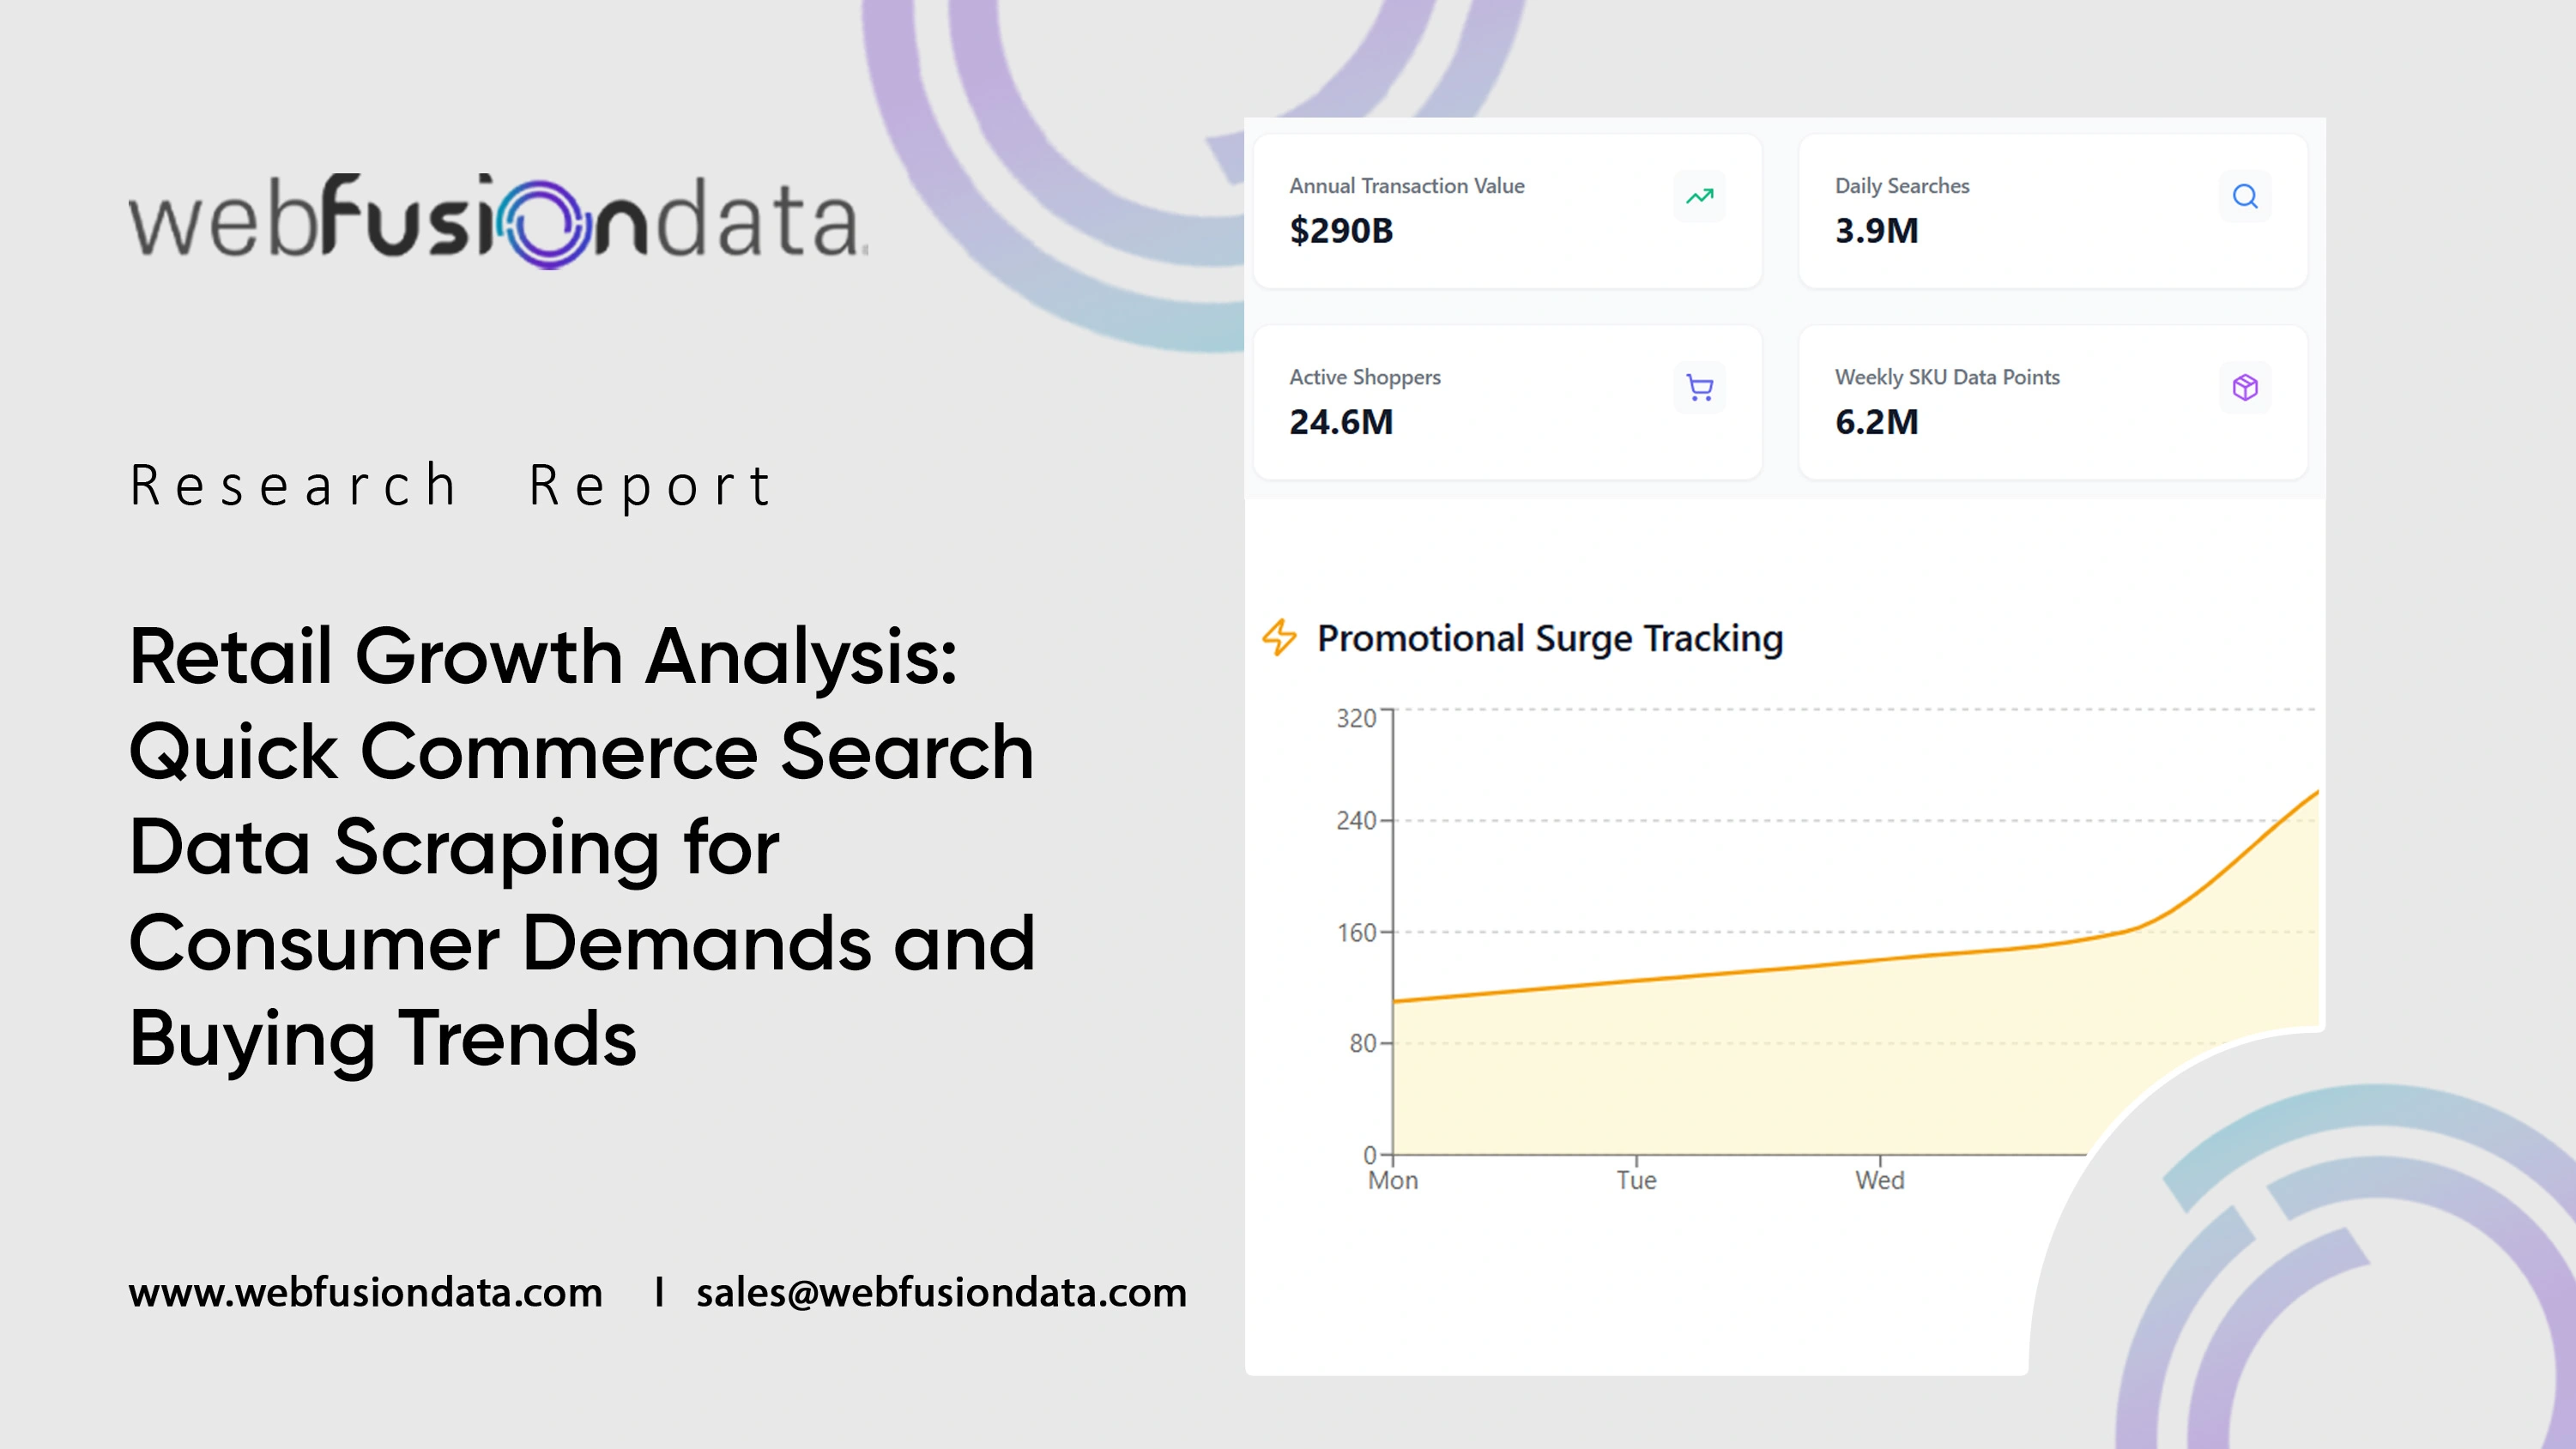Click the 0 y-axis value
This screenshot has width=2576, height=1449.
[1370, 1156]
